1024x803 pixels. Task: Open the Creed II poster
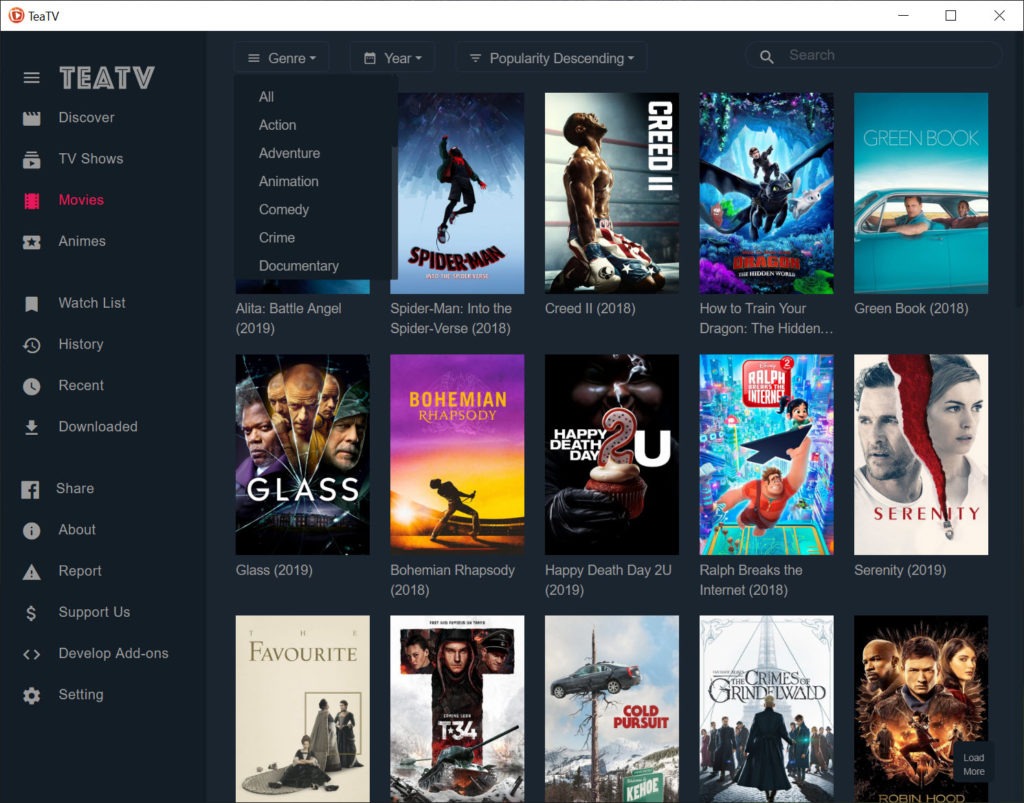click(612, 193)
